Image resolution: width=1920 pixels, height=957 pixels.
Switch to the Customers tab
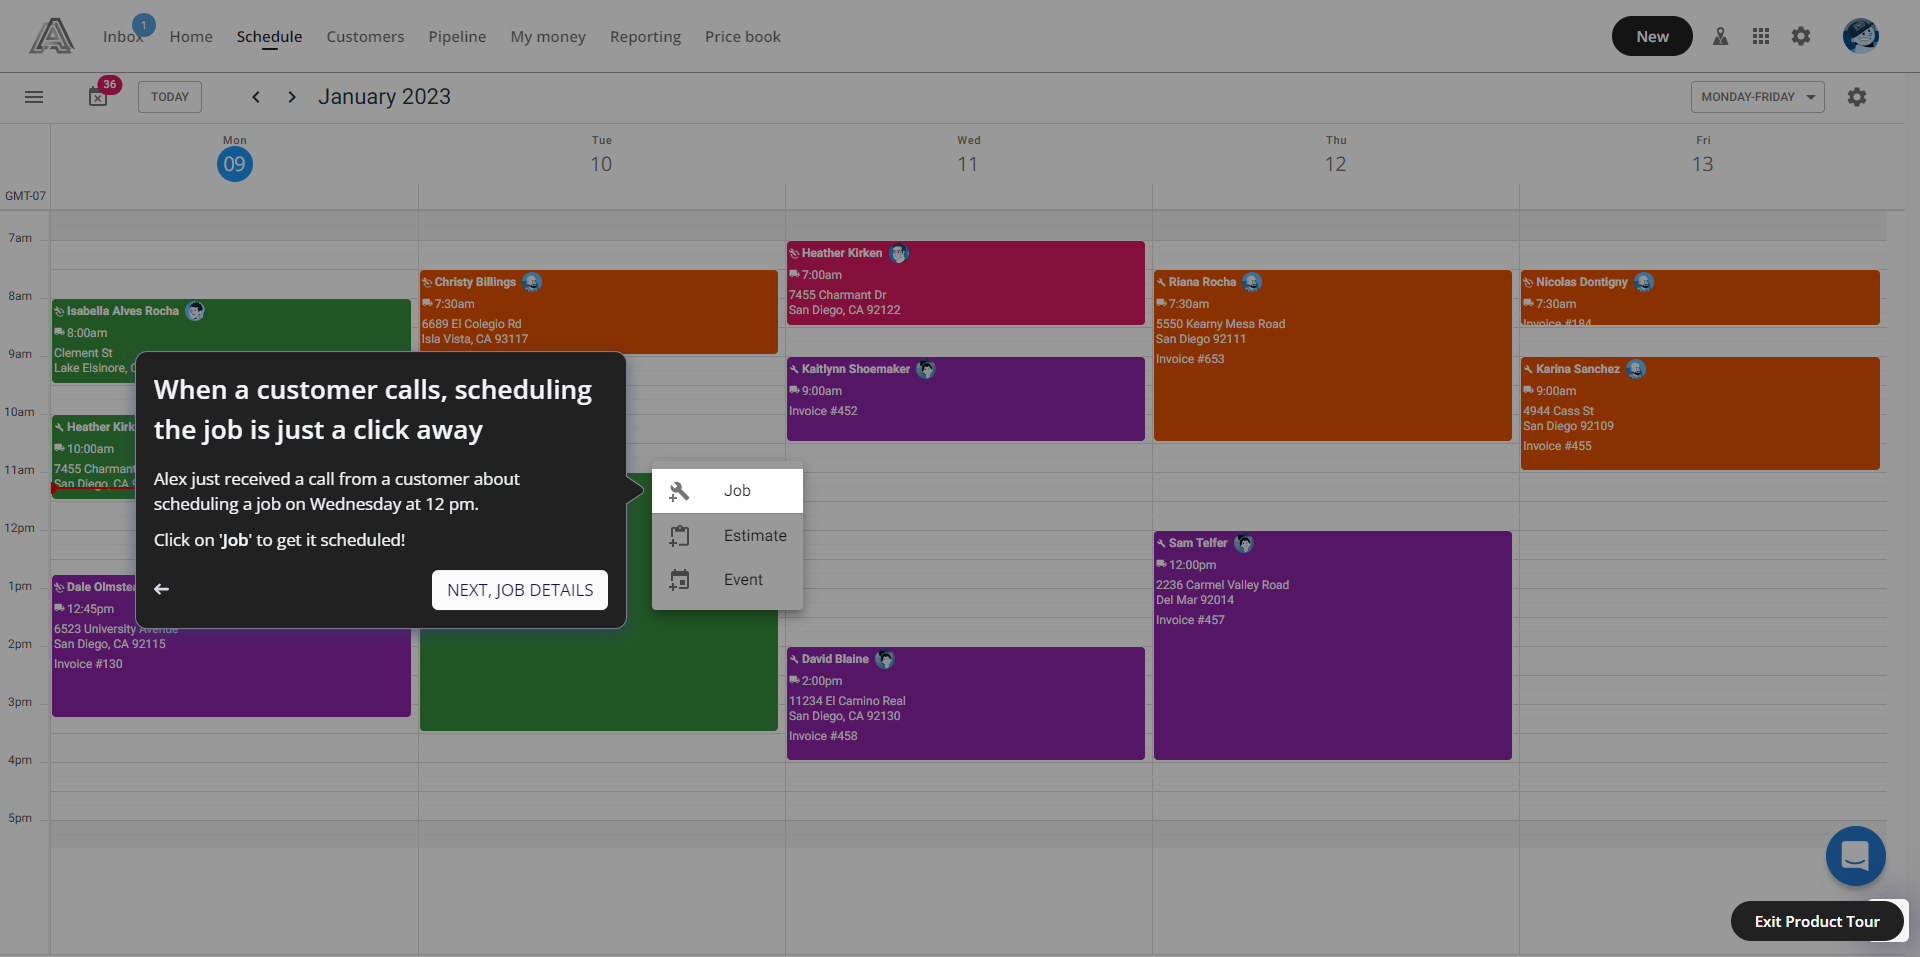[365, 37]
